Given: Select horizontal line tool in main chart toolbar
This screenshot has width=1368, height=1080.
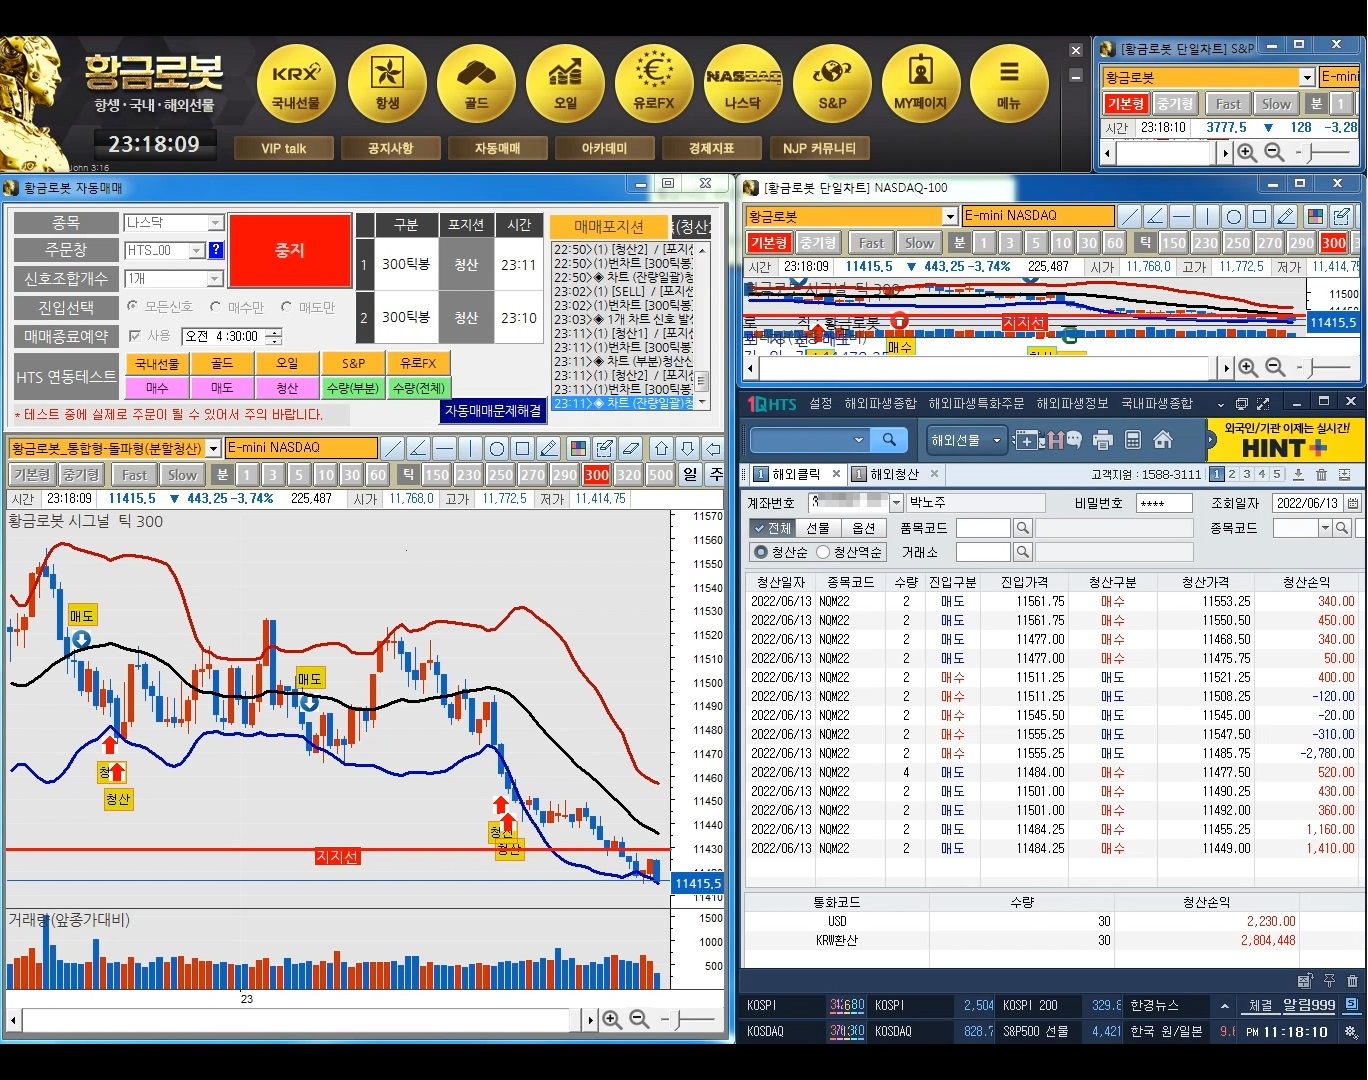Looking at the screenshot, I should pos(445,448).
